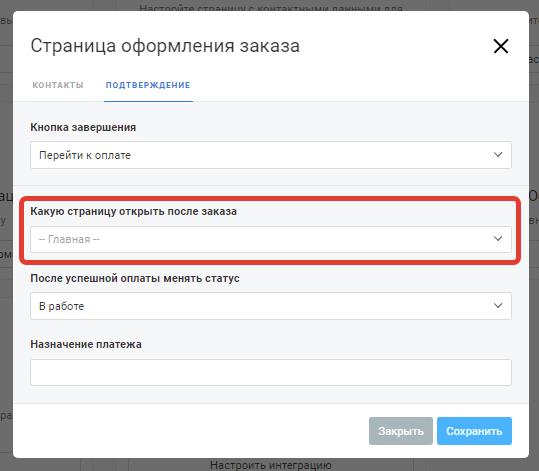Click the dimmed backdrop text above the dialog
The image size is (539, 471).
coord(271,8)
